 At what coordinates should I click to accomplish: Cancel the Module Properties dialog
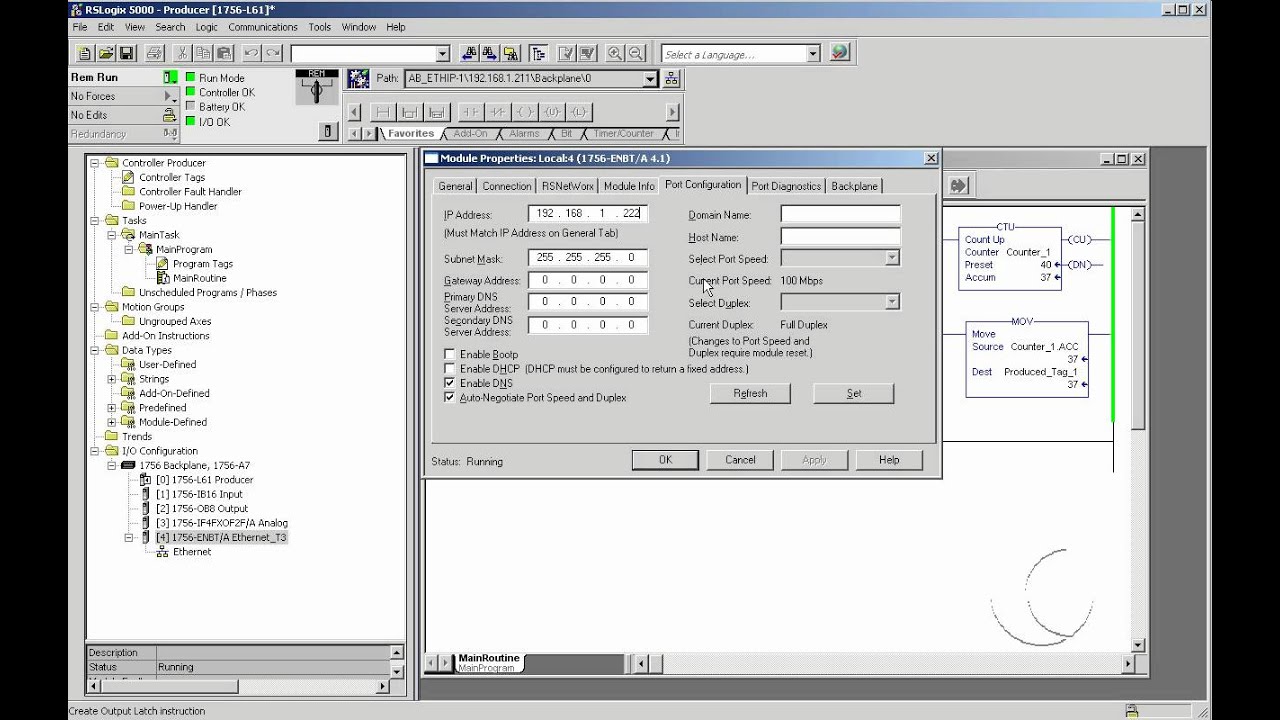(x=740, y=460)
